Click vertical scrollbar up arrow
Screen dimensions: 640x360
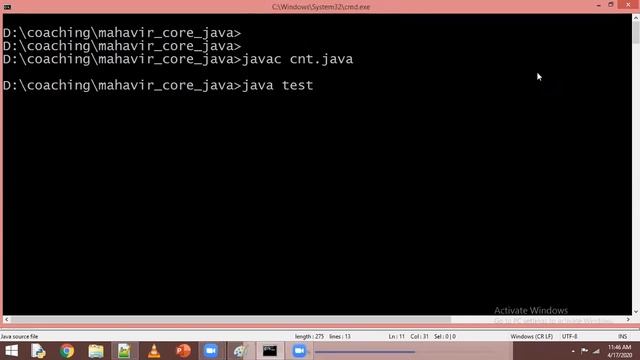coord(636,18)
